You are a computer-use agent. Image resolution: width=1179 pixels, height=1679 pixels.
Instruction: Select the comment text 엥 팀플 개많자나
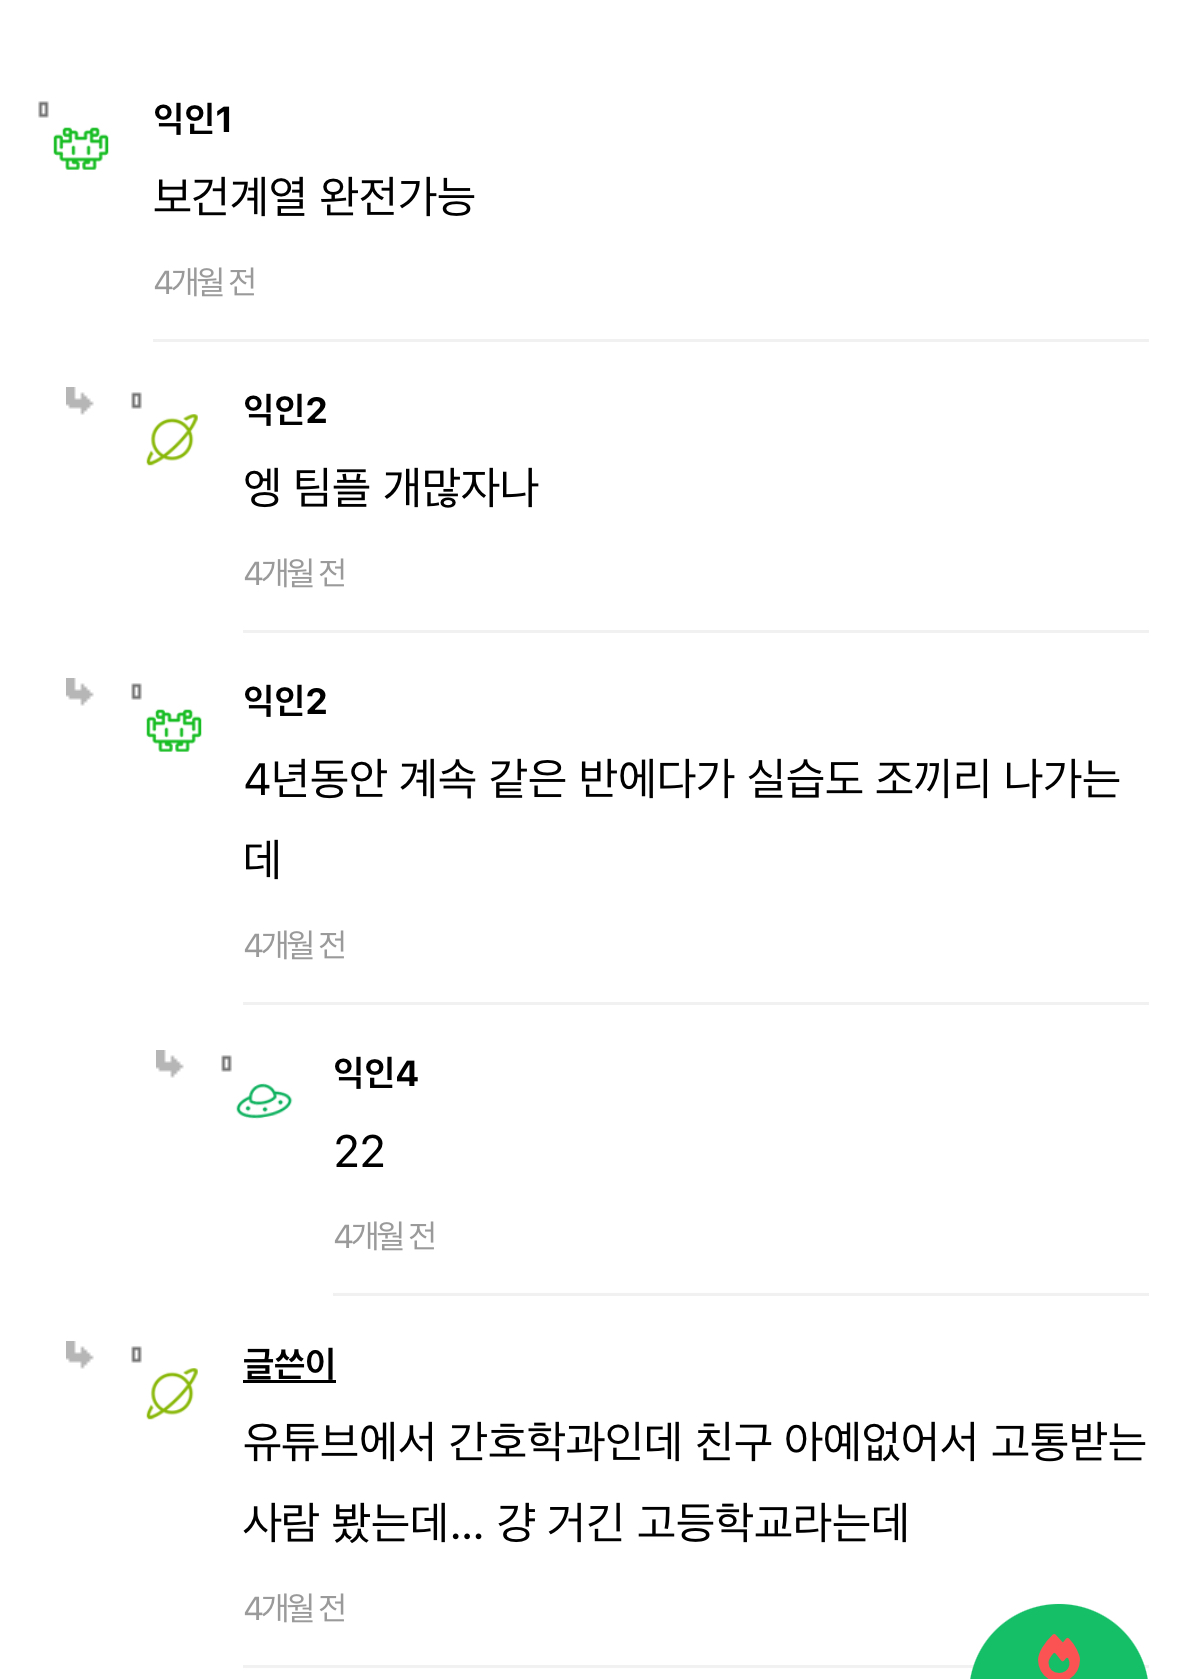[x=391, y=488]
